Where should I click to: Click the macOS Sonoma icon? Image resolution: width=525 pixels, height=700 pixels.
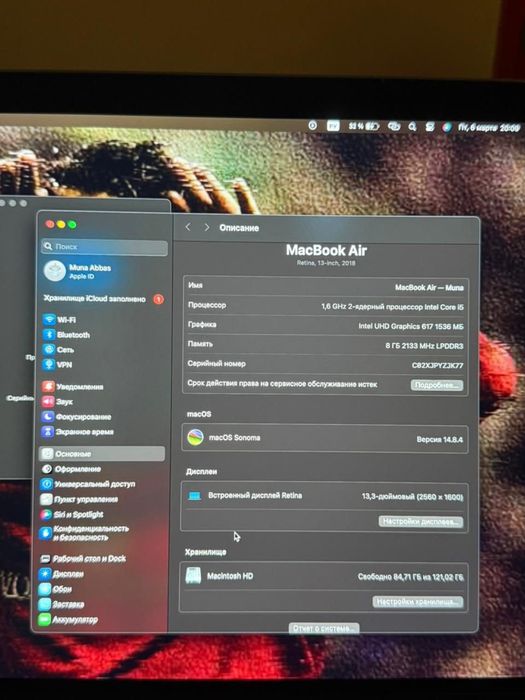pyautogui.click(x=195, y=438)
